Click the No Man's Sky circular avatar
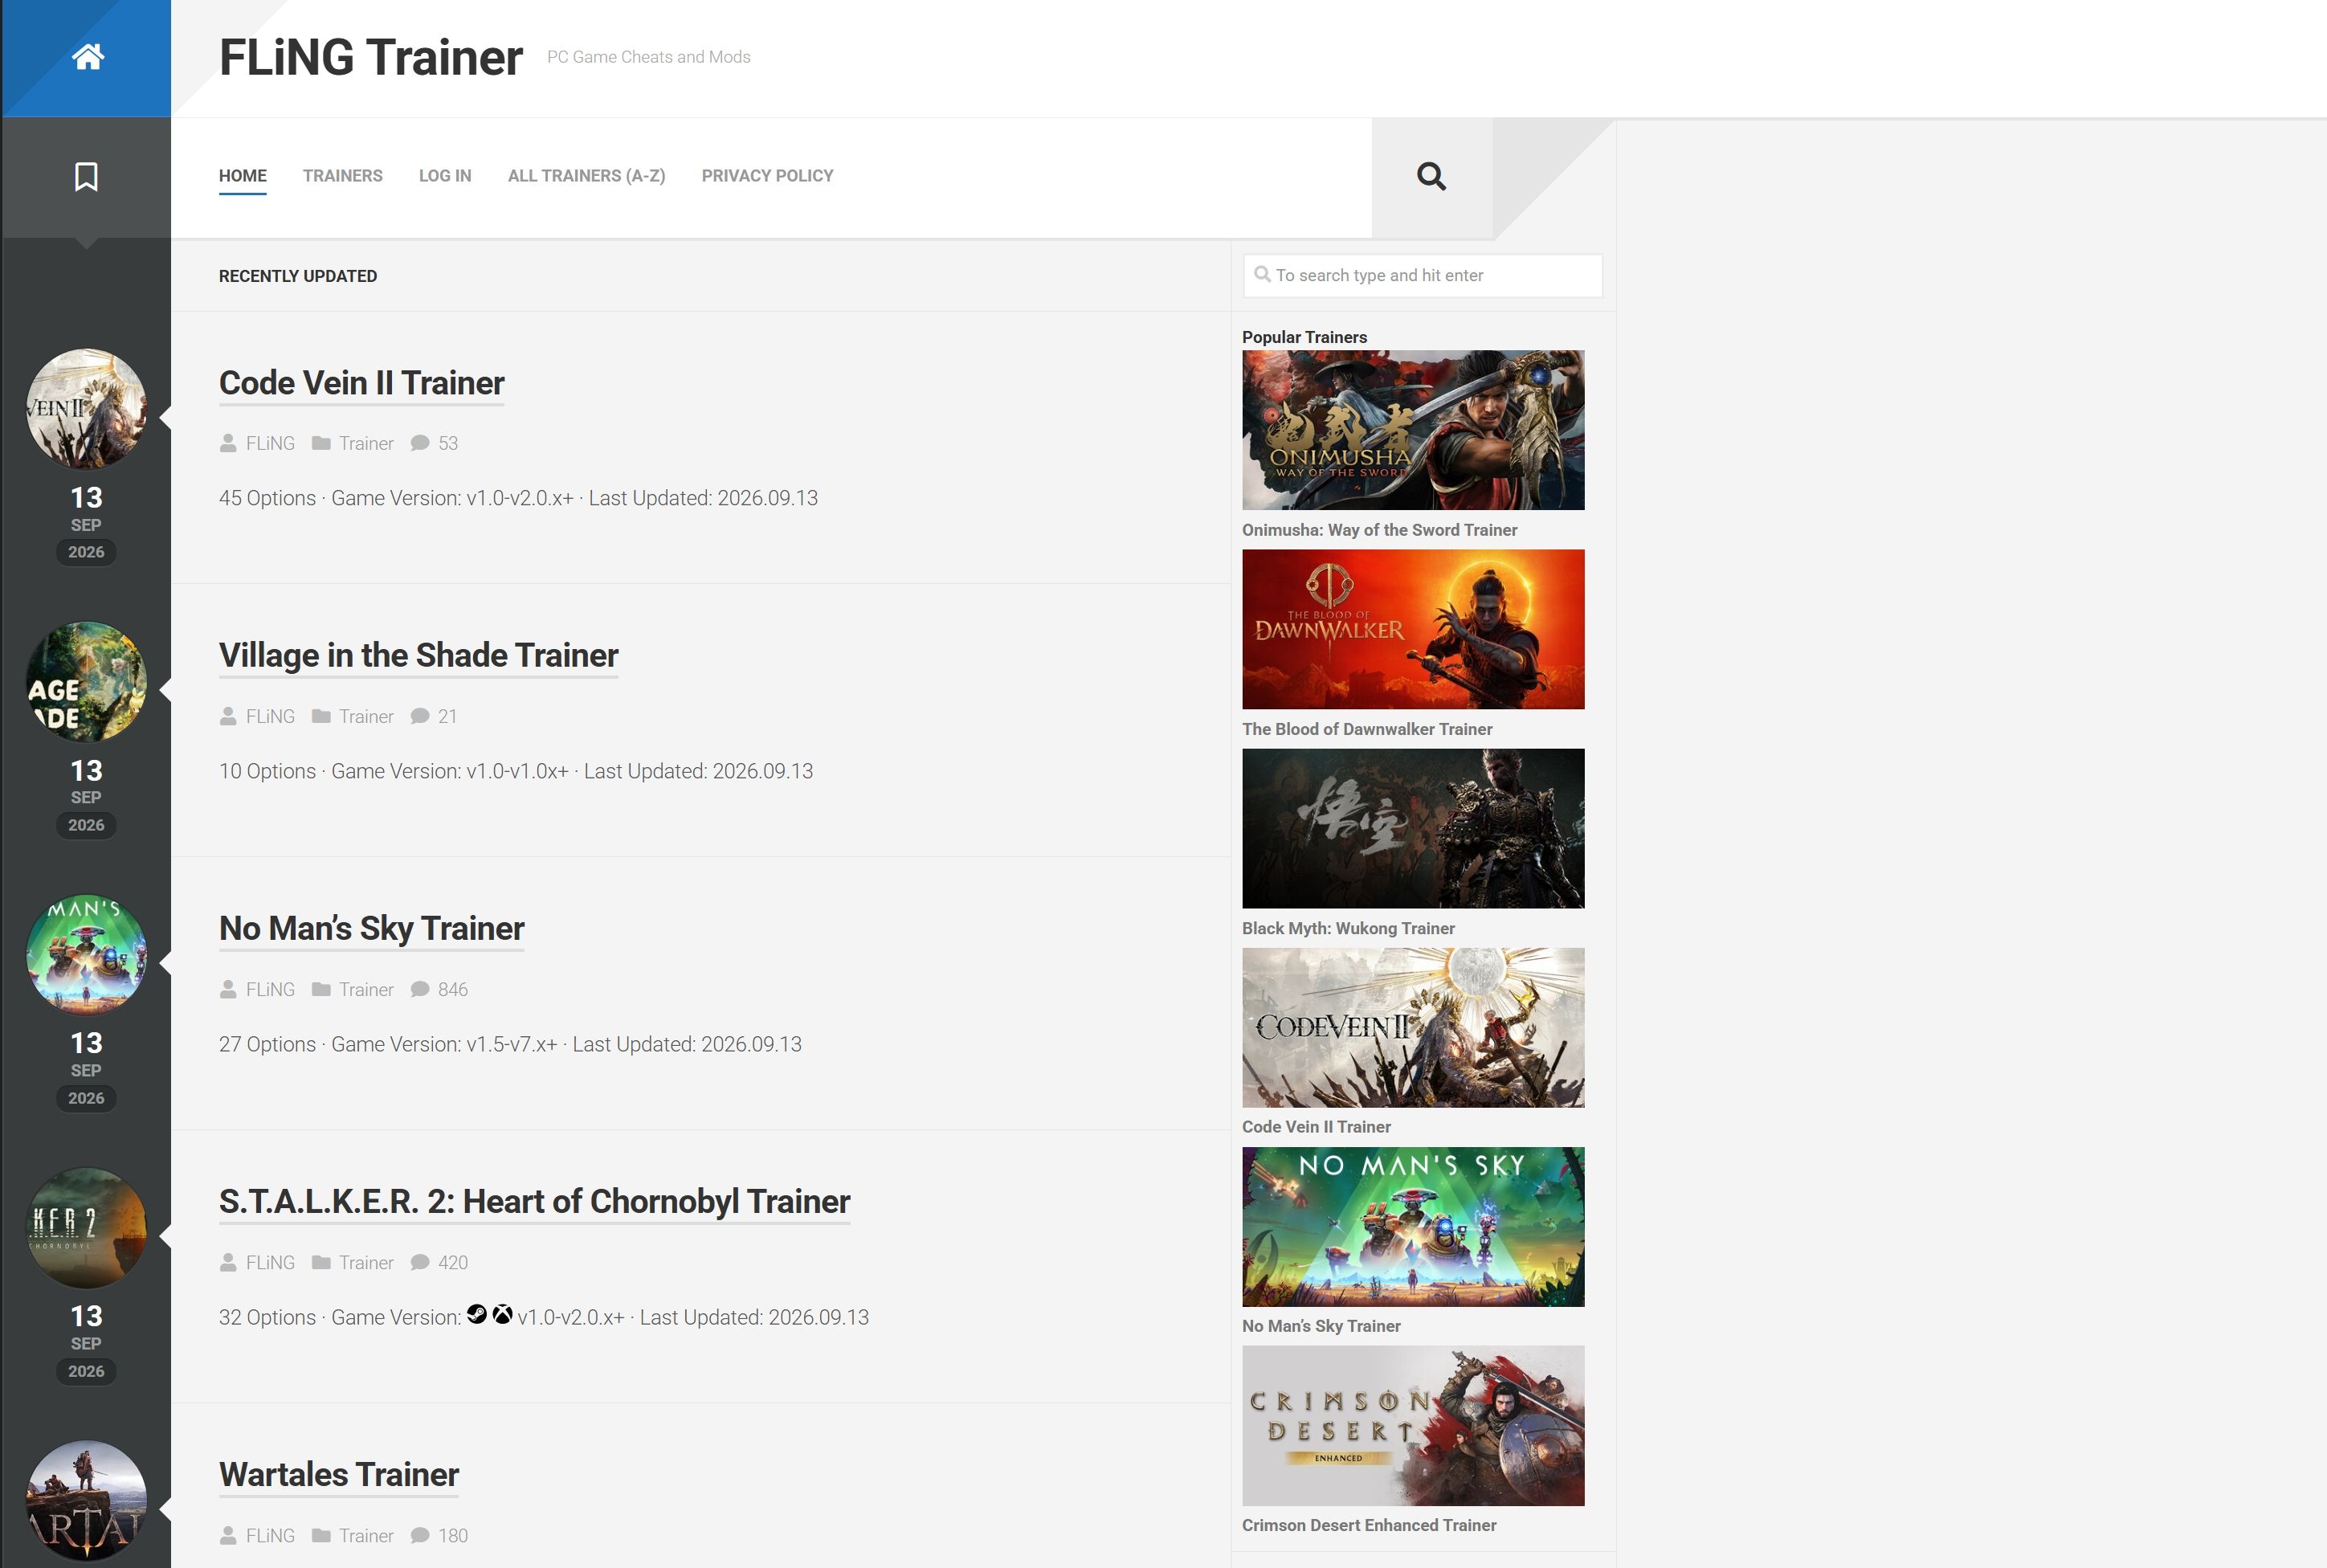 (x=86, y=955)
